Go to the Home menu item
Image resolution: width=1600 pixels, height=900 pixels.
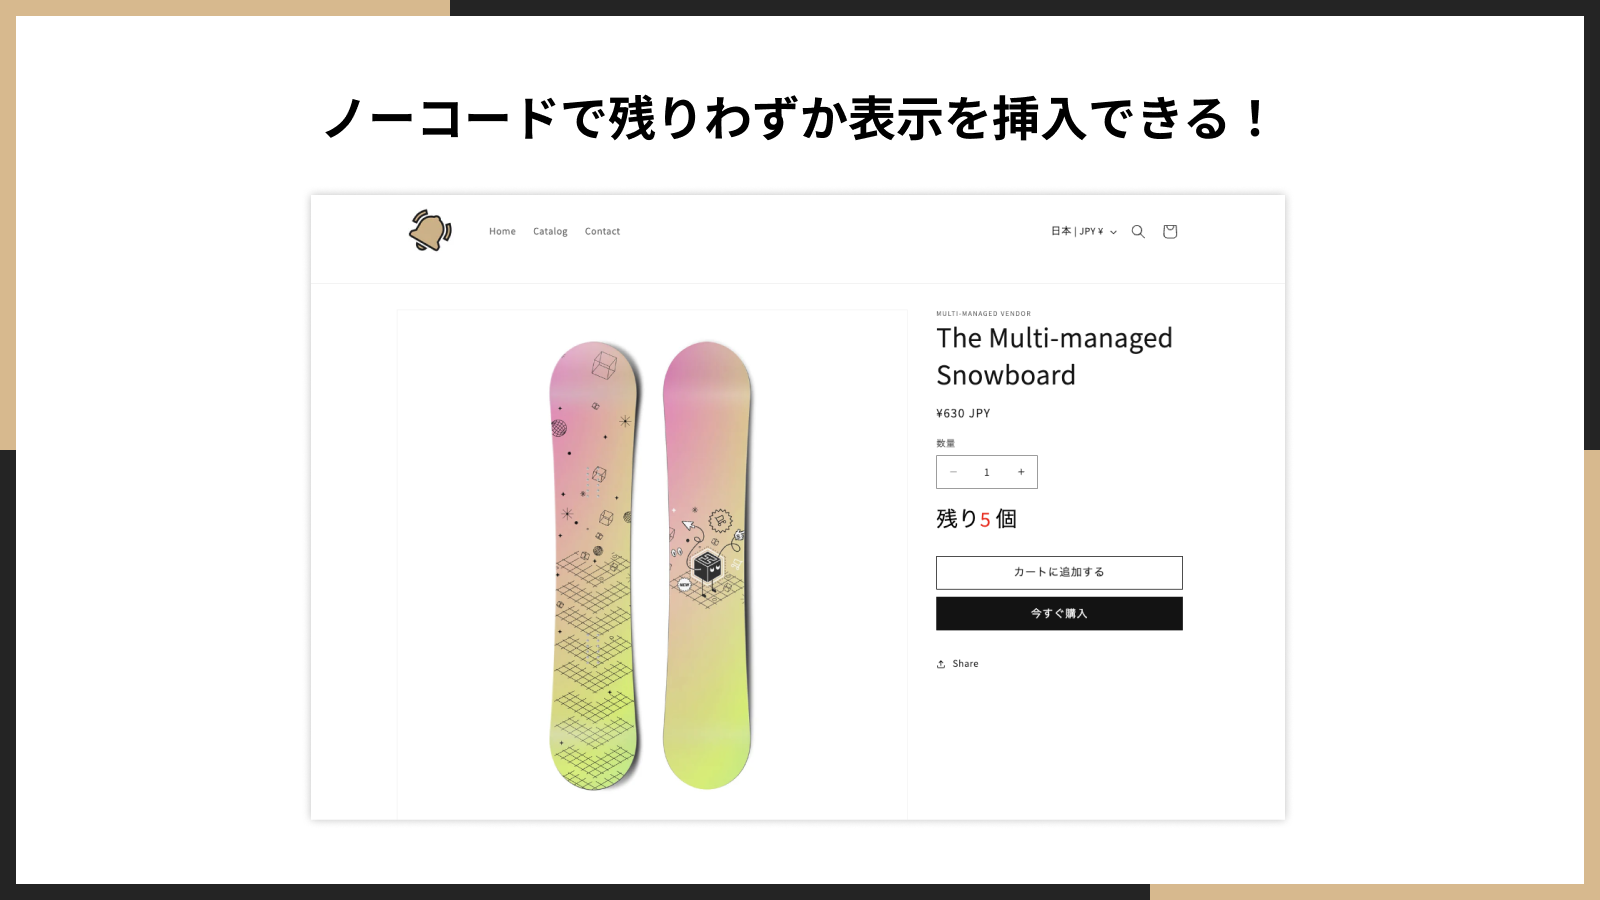502,231
